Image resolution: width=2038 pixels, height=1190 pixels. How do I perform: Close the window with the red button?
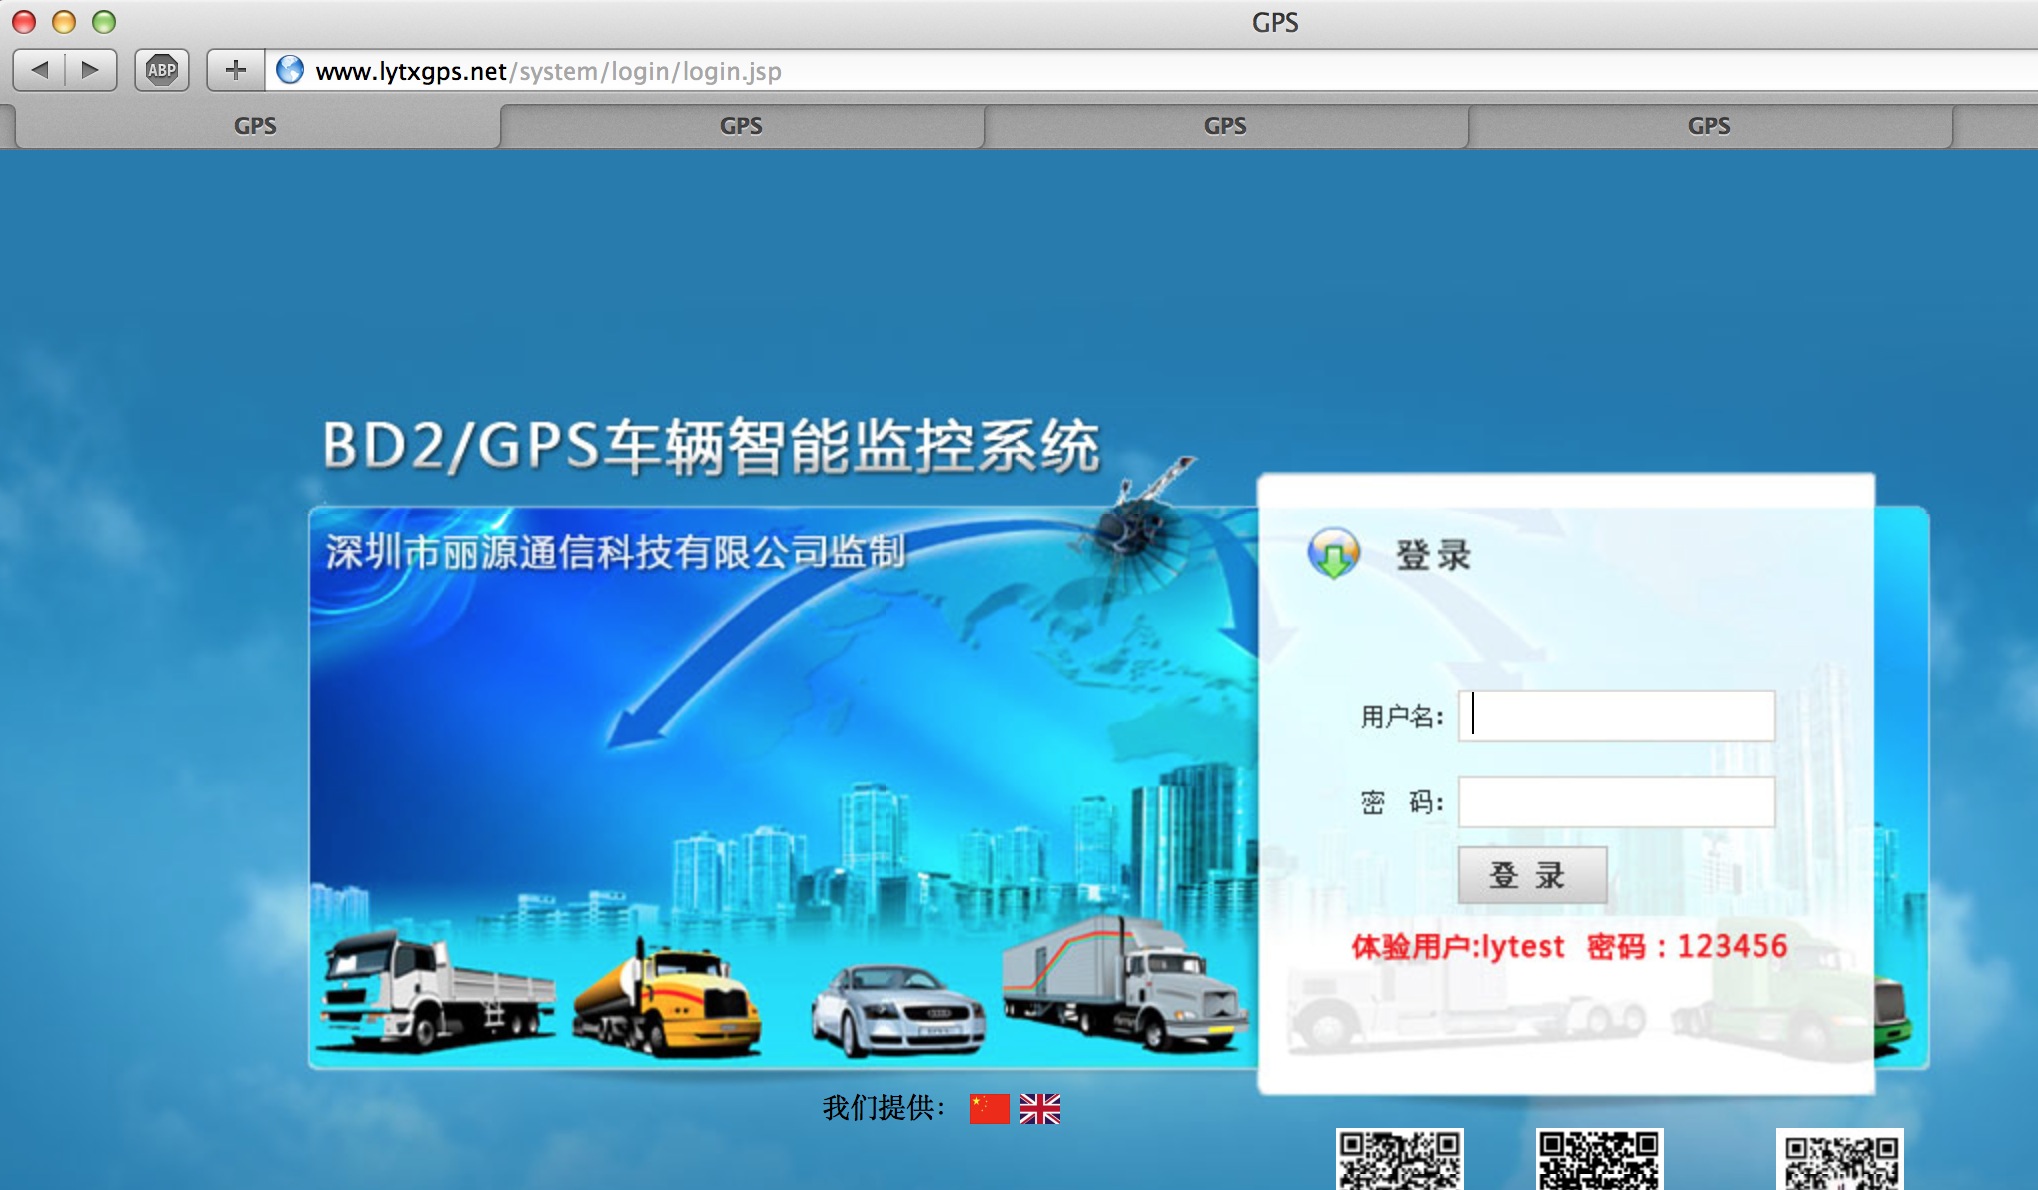tap(24, 21)
